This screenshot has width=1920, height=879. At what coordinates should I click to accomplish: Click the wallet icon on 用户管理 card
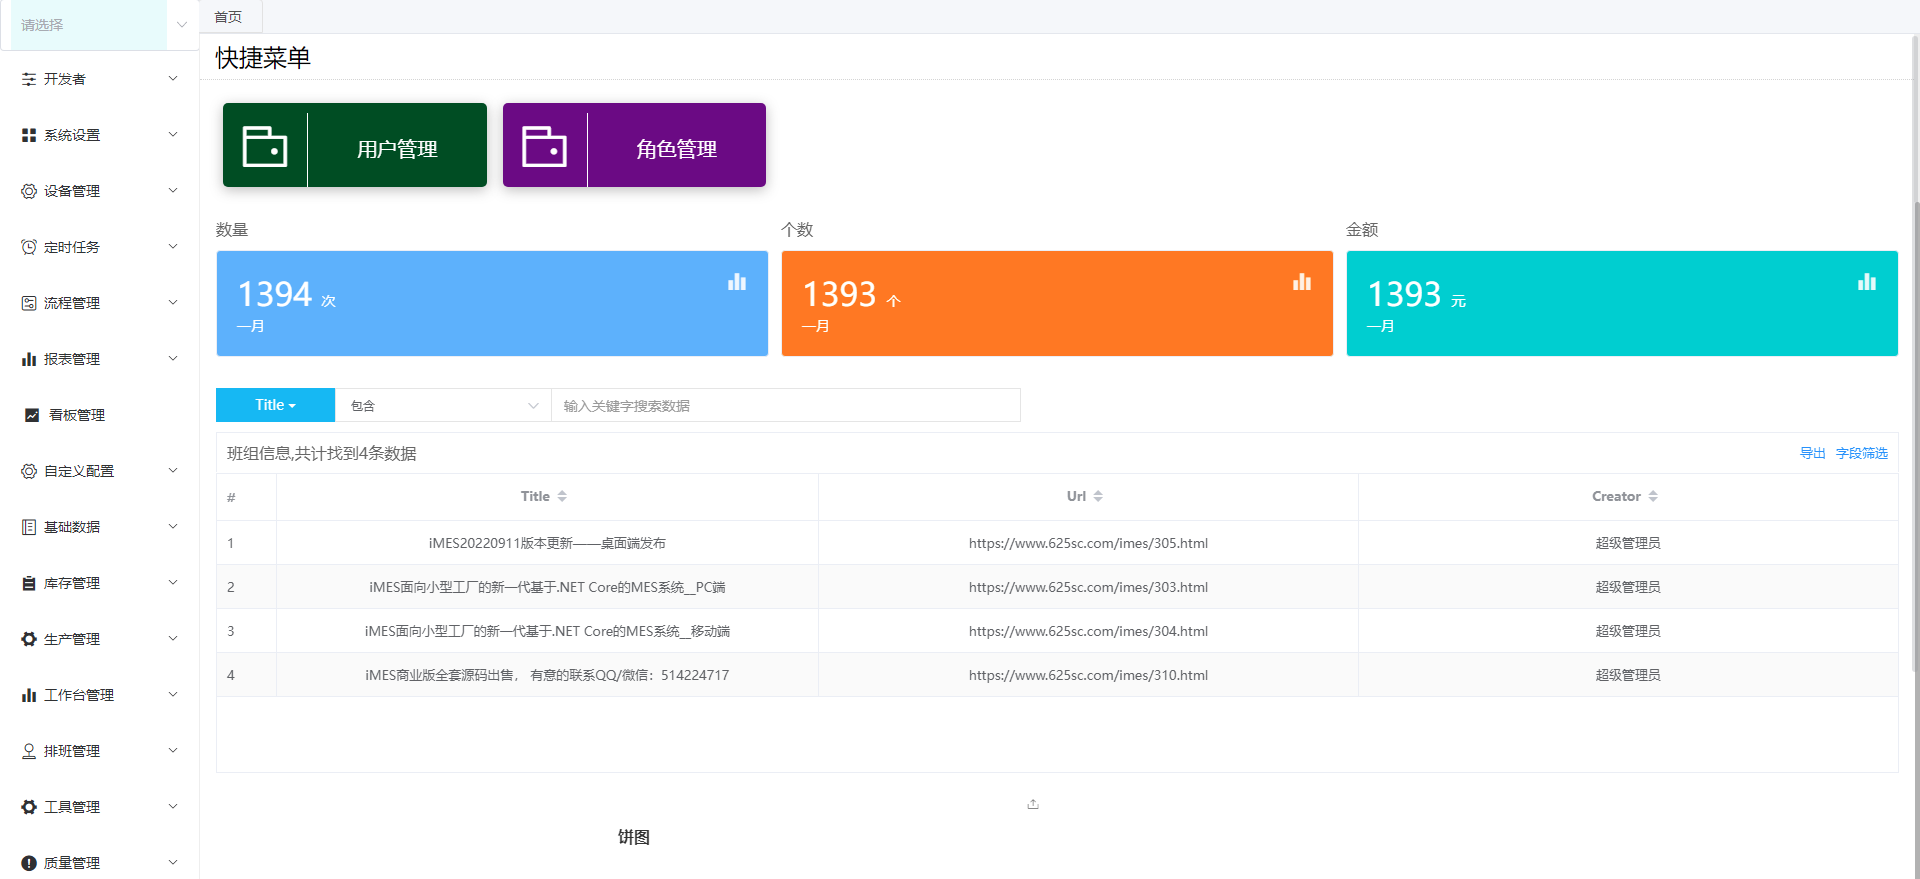point(265,146)
